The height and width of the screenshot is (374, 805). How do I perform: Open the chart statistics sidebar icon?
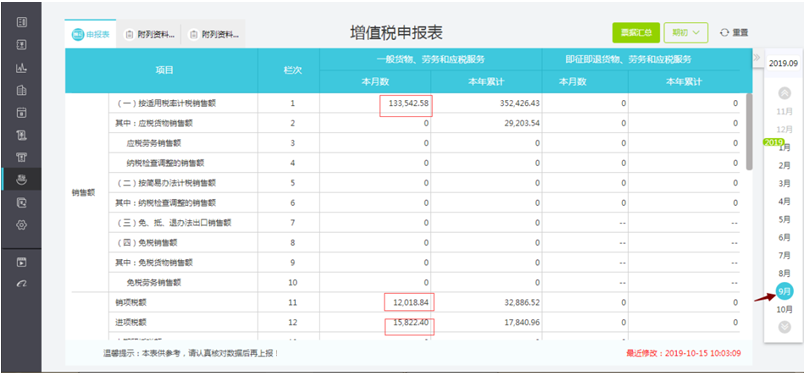pos(22,67)
